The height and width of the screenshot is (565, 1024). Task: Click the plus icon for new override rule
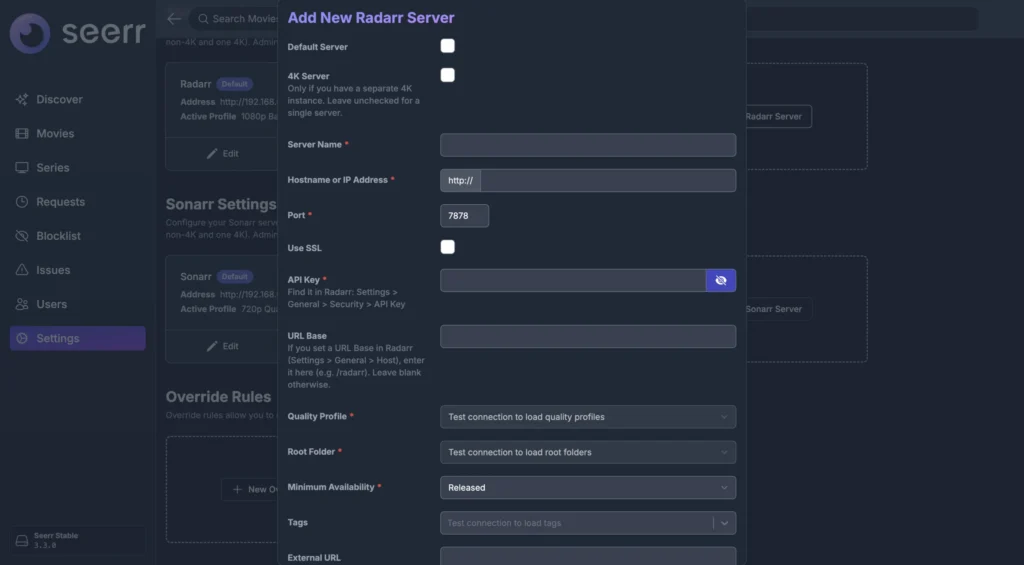pyautogui.click(x=237, y=489)
